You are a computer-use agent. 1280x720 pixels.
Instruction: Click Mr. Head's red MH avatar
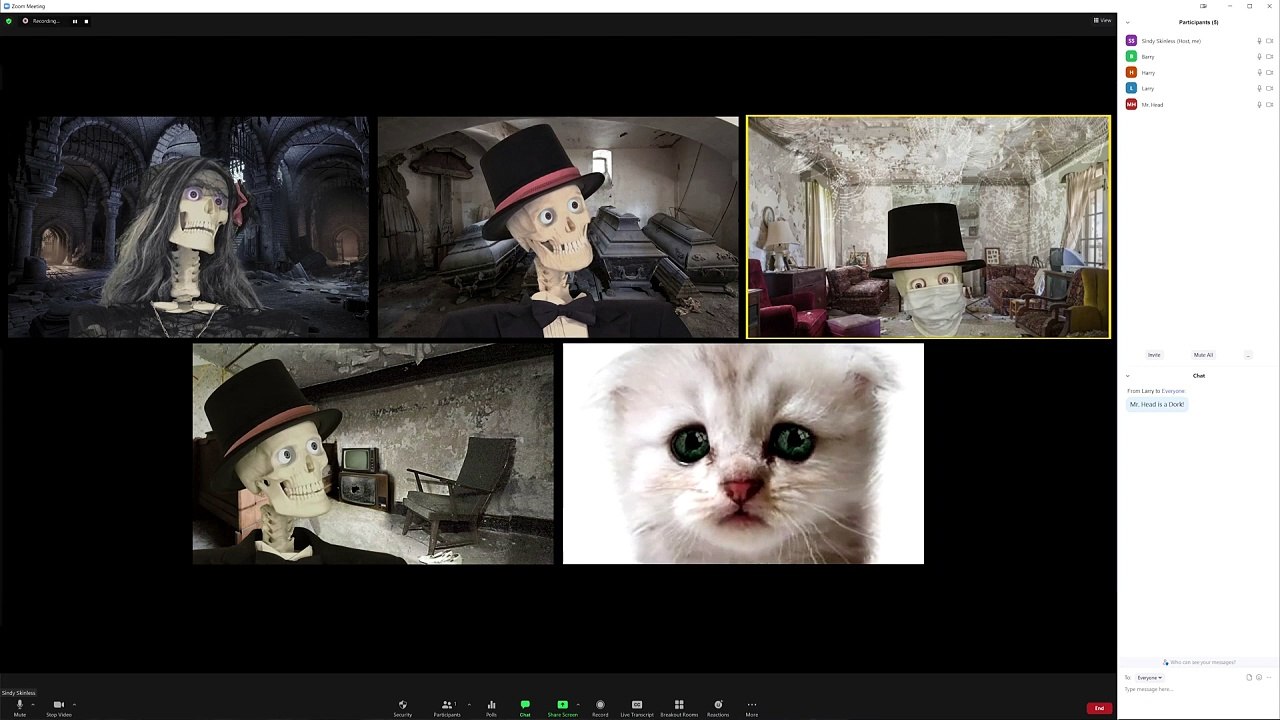1131,104
